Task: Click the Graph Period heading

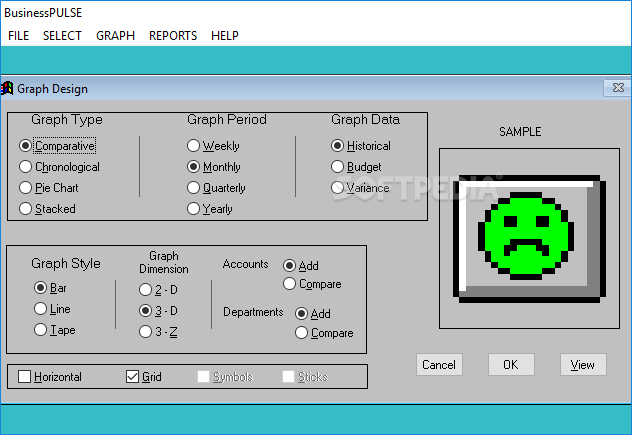Action: click(x=227, y=119)
